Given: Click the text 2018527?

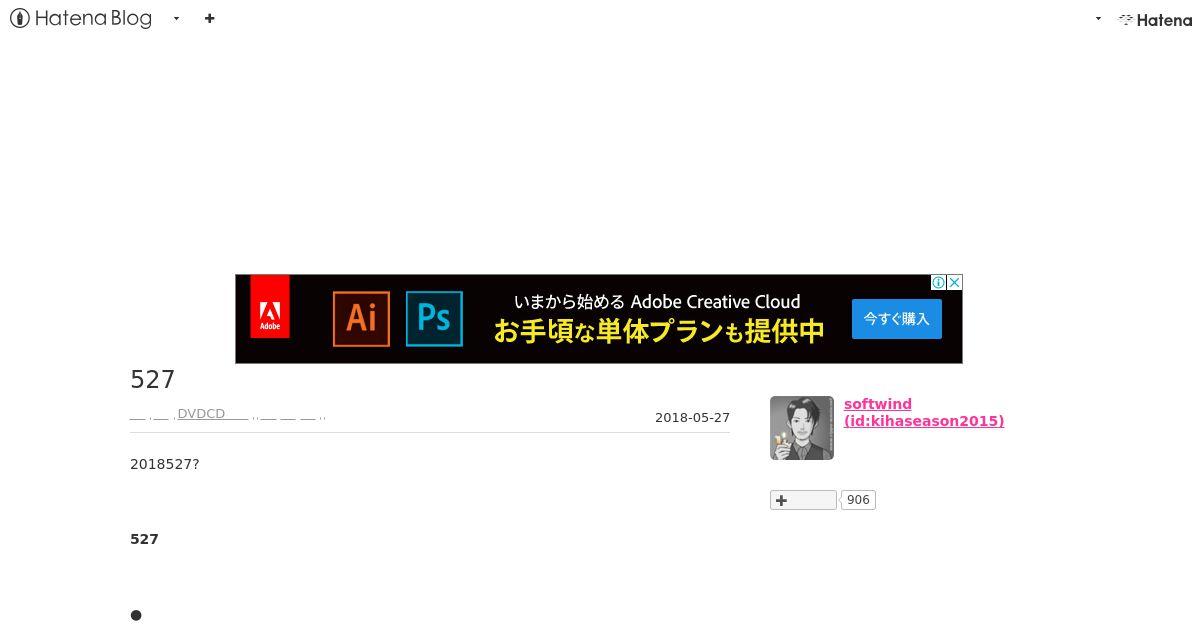Looking at the screenshot, I should coord(165,464).
